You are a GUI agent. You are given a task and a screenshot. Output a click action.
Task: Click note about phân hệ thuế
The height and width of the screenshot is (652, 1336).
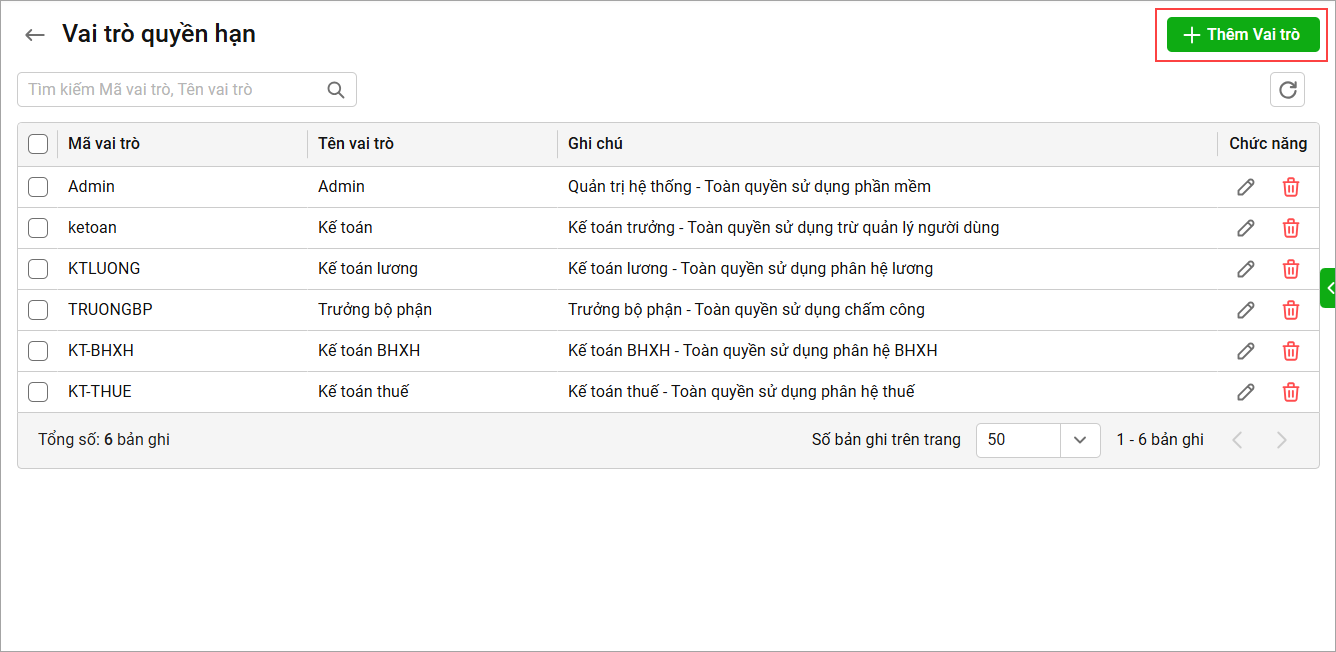[x=741, y=392]
